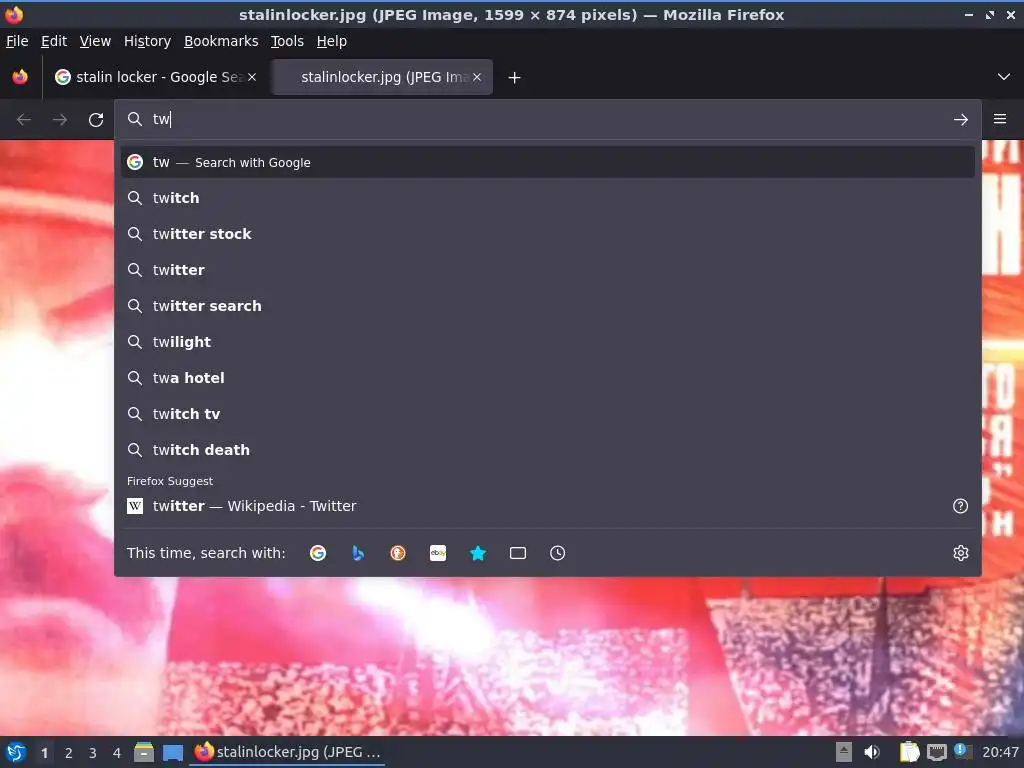
Task: Go forward using the right arrow
Action: click(60, 120)
